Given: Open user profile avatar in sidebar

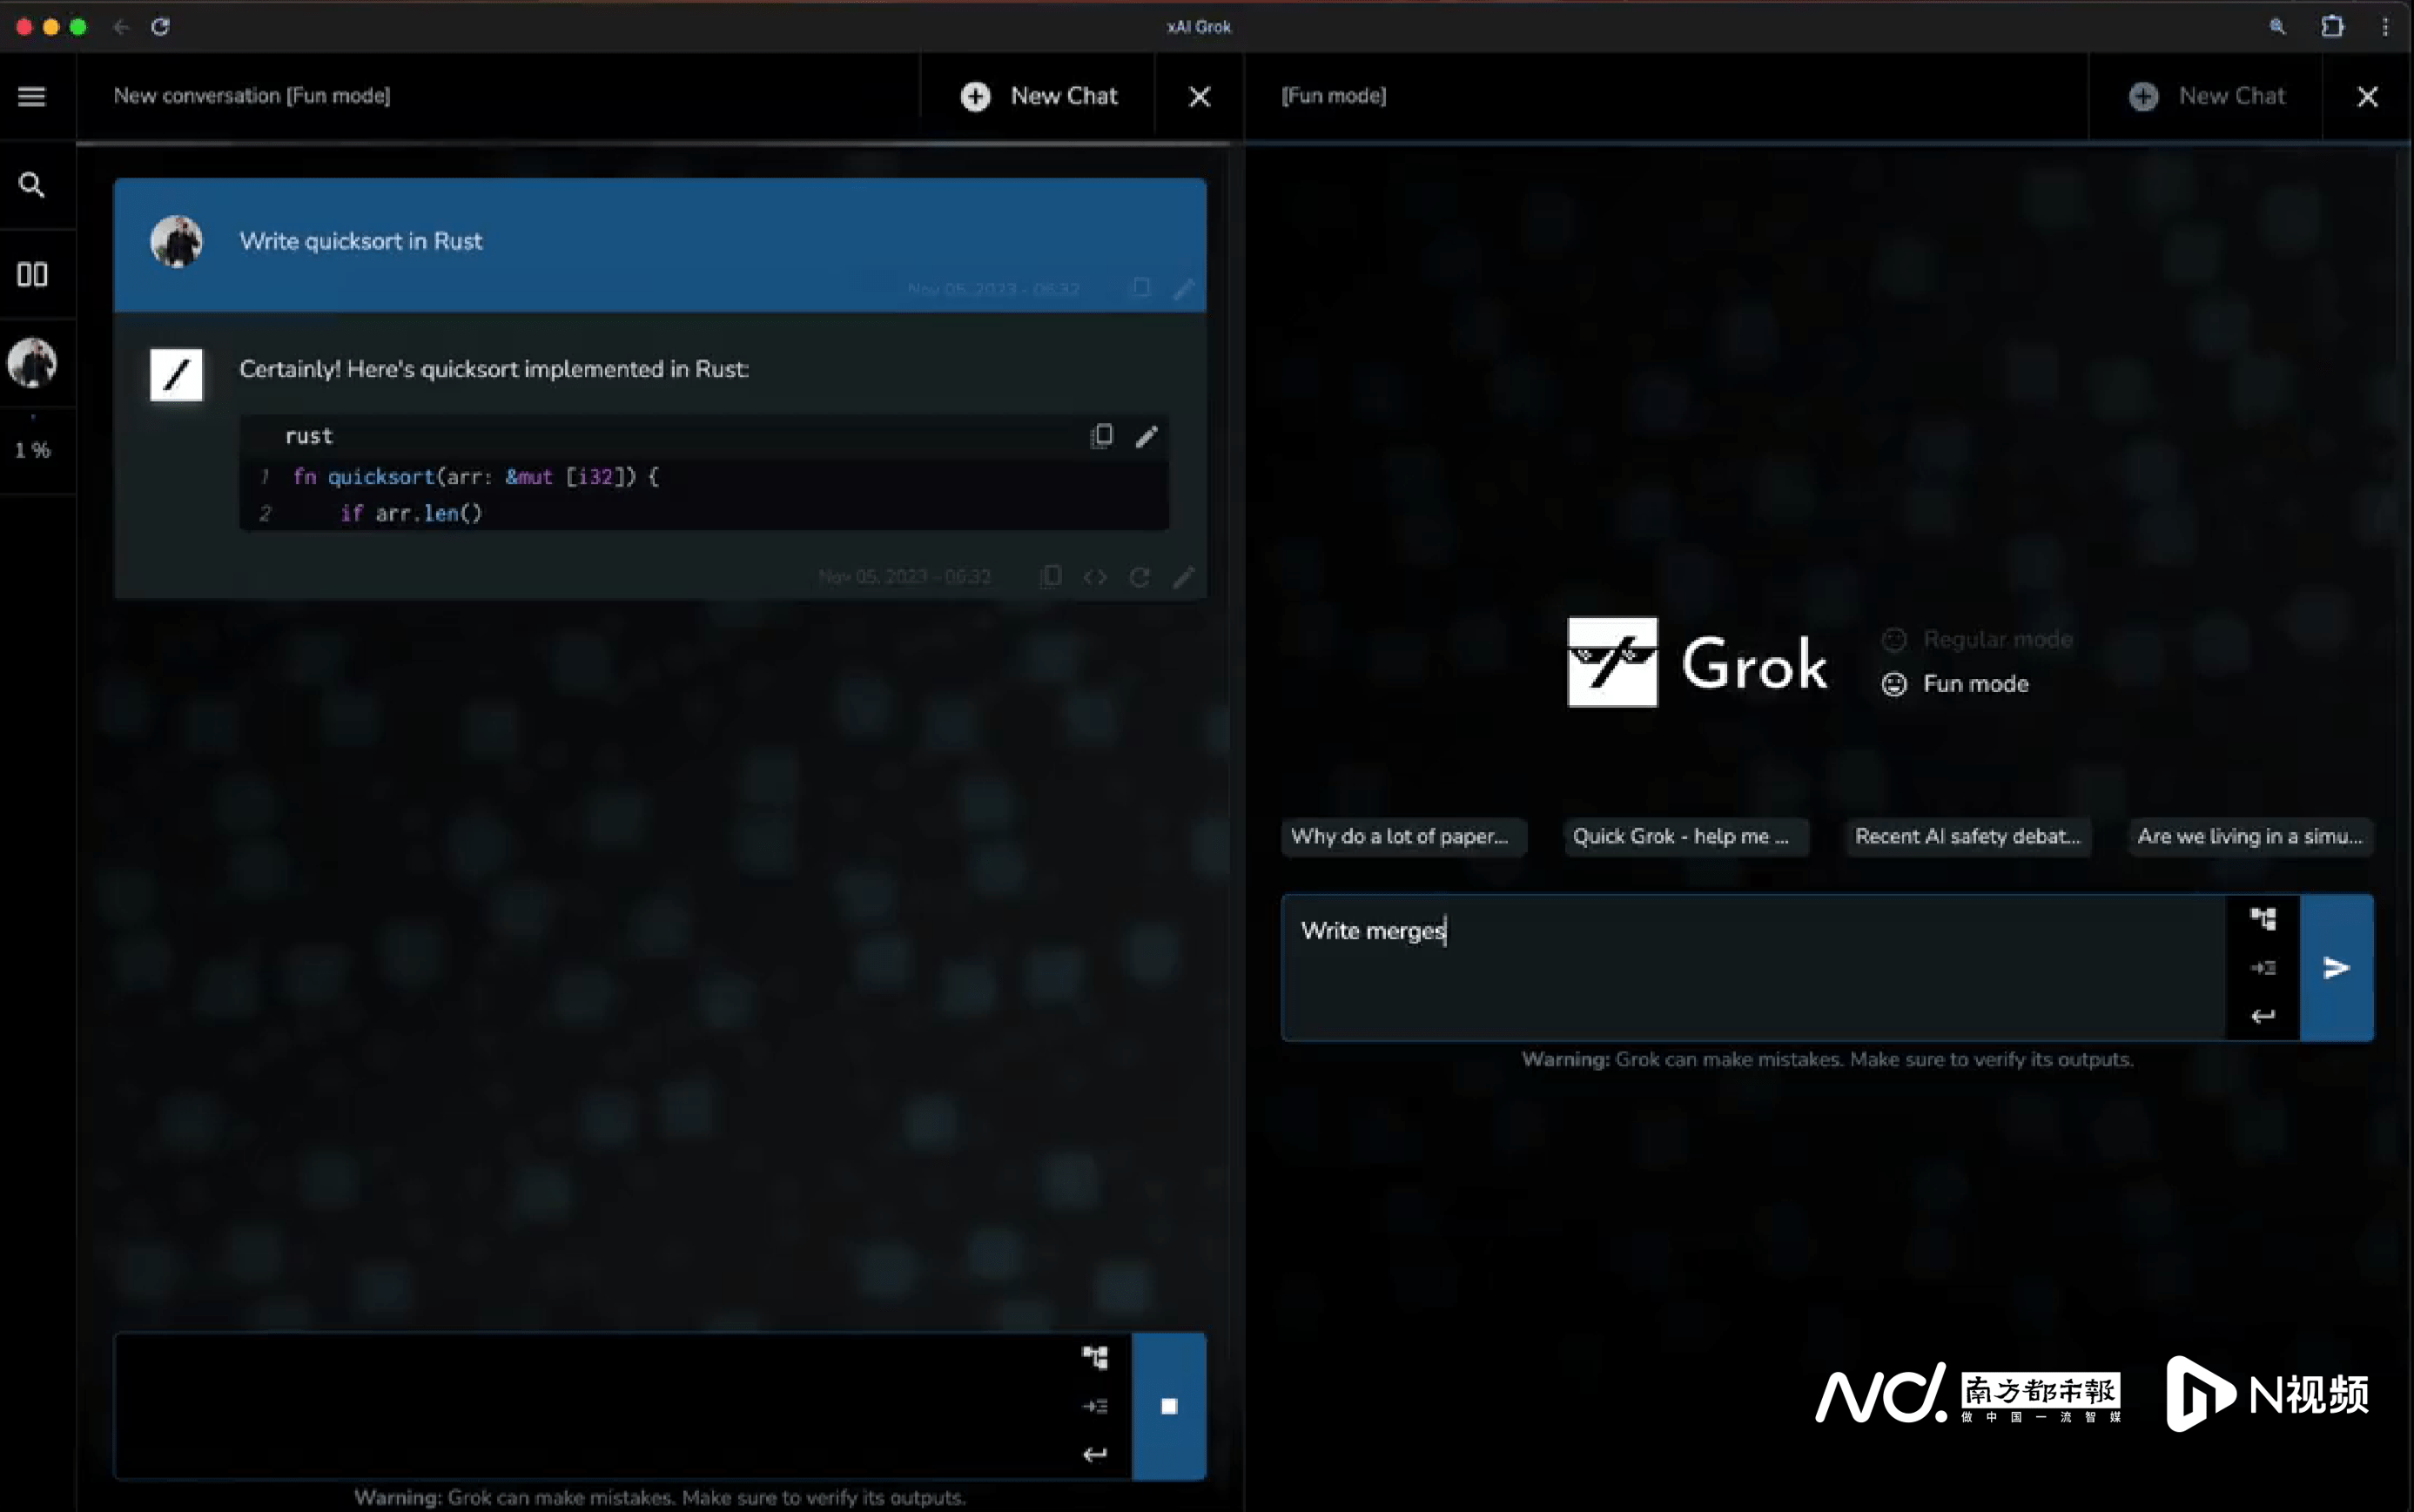Looking at the screenshot, I should pyautogui.click(x=32, y=362).
